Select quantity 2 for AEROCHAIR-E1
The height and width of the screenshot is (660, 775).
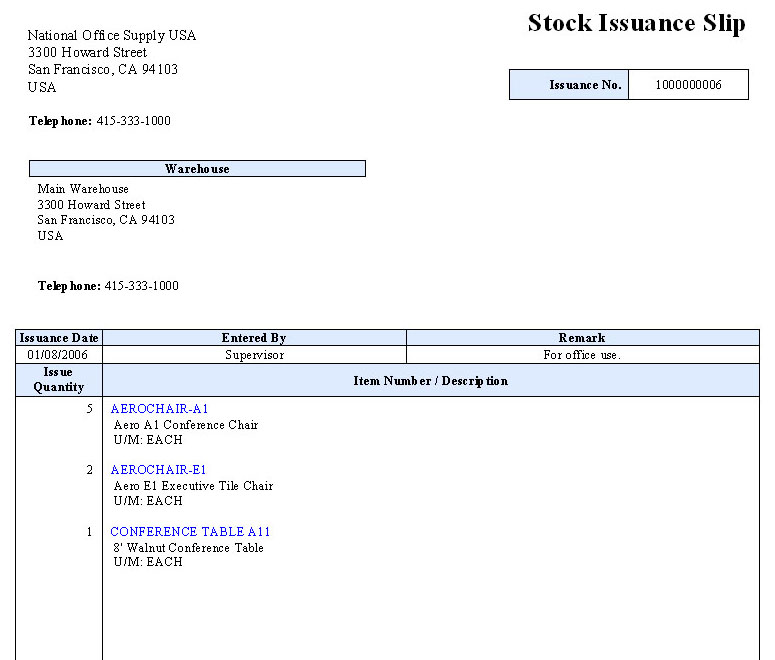tap(89, 470)
